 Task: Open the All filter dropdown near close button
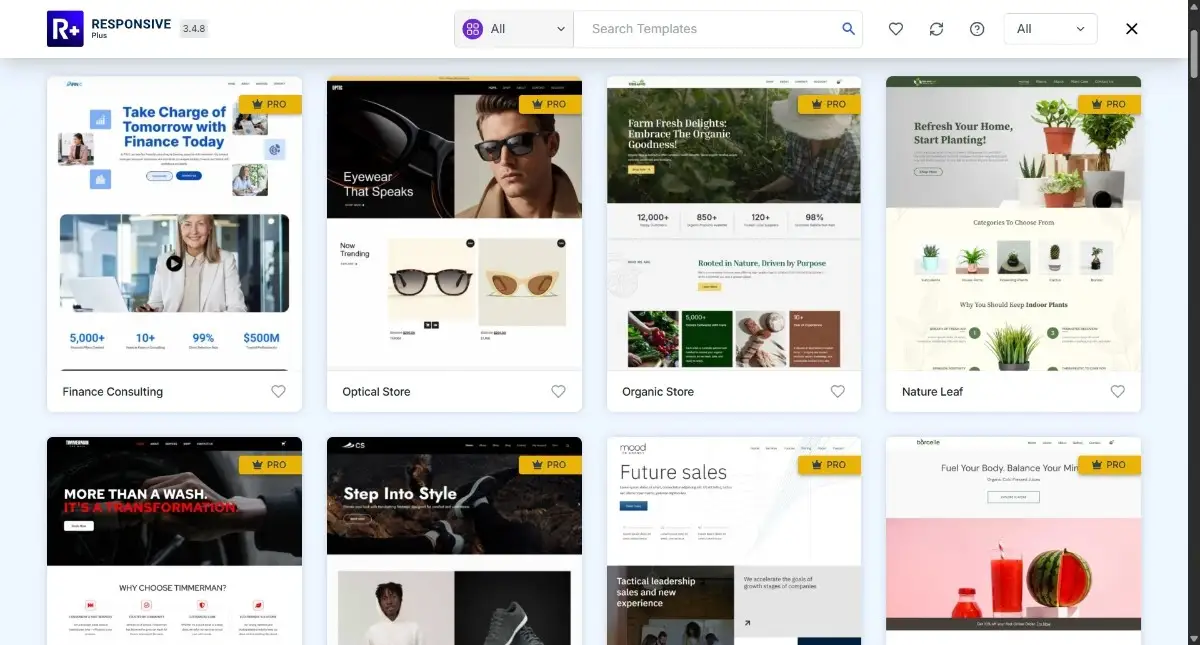[1050, 29]
